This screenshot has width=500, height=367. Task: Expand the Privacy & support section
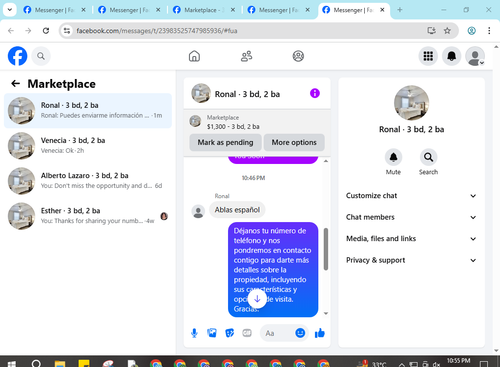[411, 260]
